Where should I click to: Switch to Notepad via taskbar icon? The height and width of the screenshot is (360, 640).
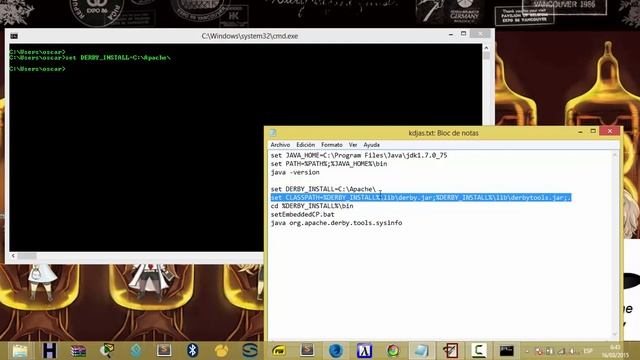tap(421, 351)
